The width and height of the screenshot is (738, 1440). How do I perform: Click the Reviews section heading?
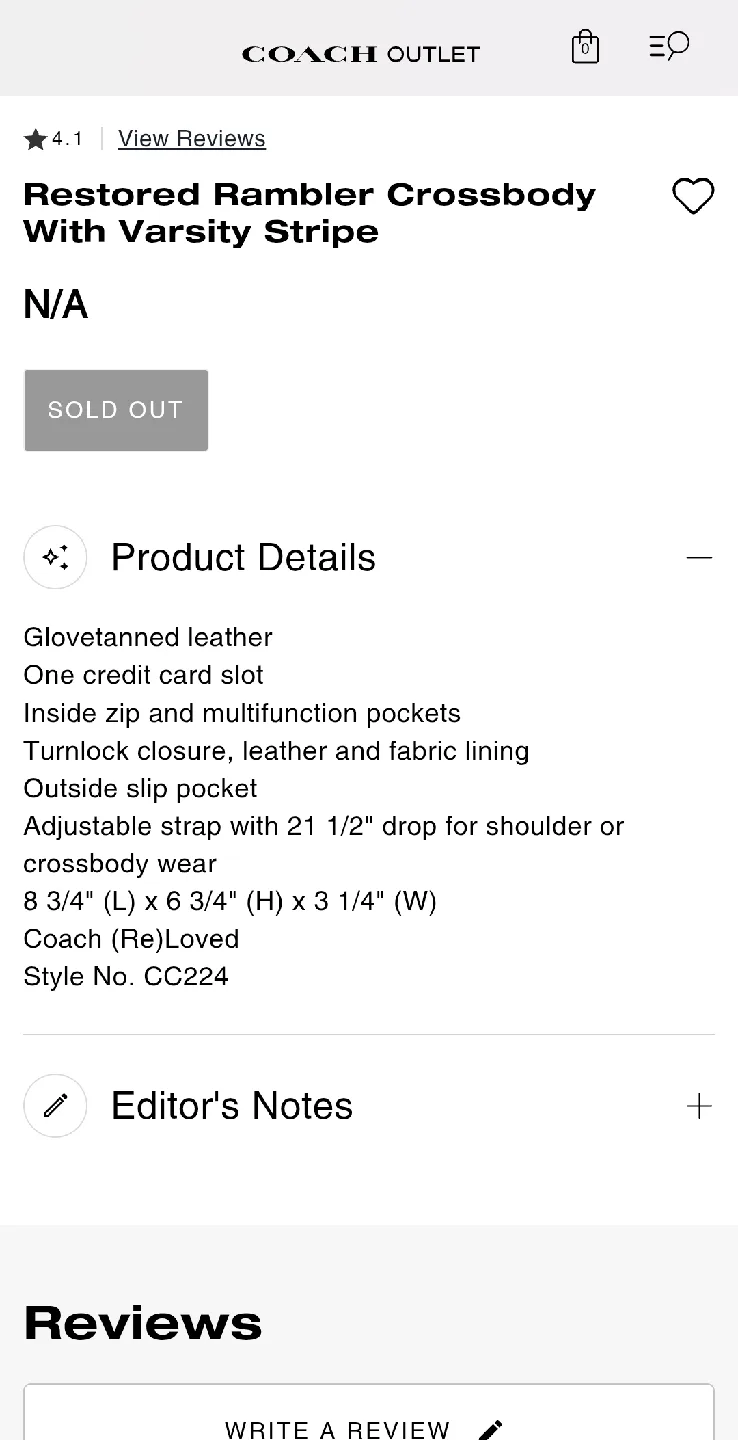(x=143, y=1323)
